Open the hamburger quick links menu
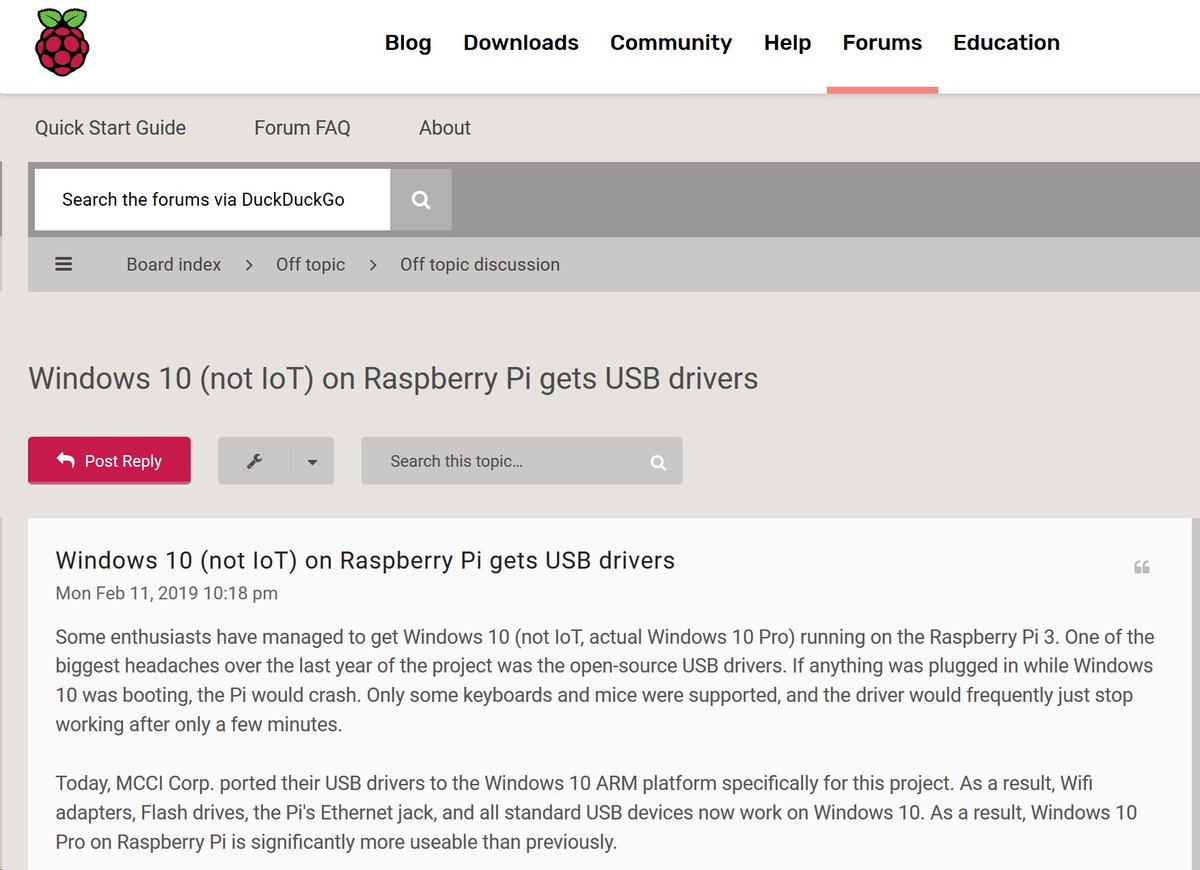The image size is (1200, 870). [x=64, y=265]
